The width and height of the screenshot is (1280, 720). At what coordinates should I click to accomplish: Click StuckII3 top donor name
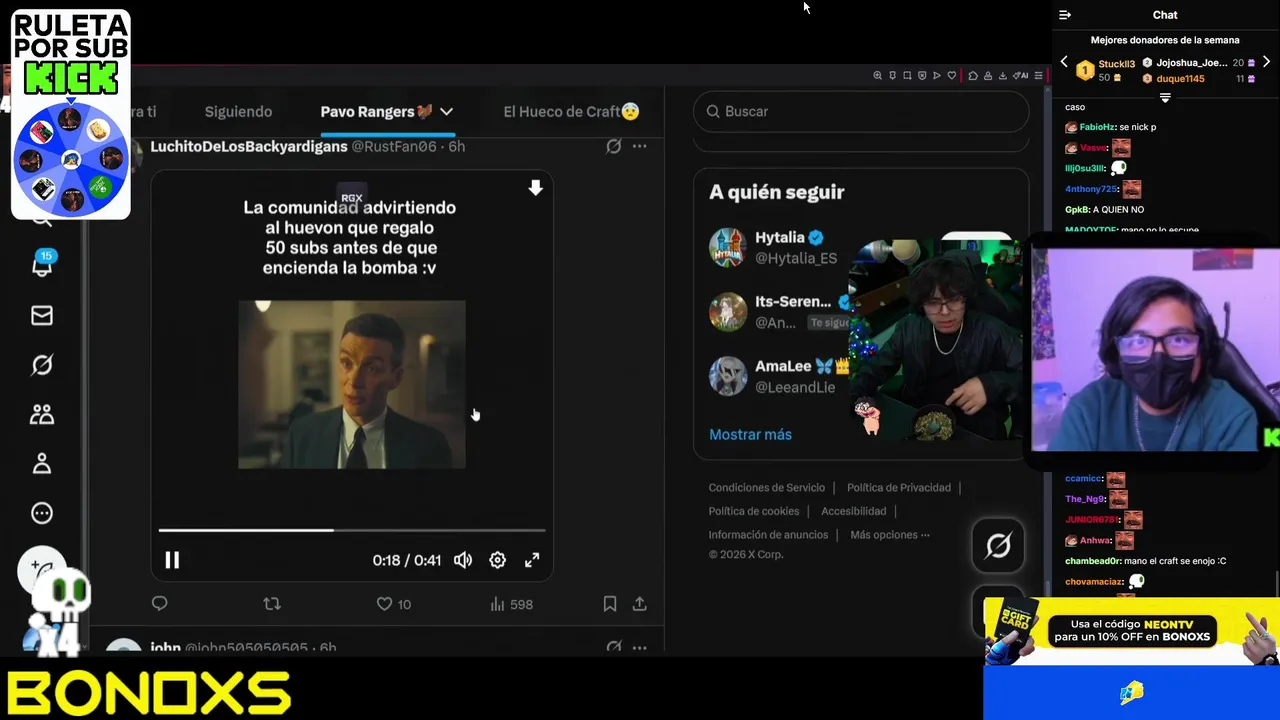click(x=1116, y=64)
